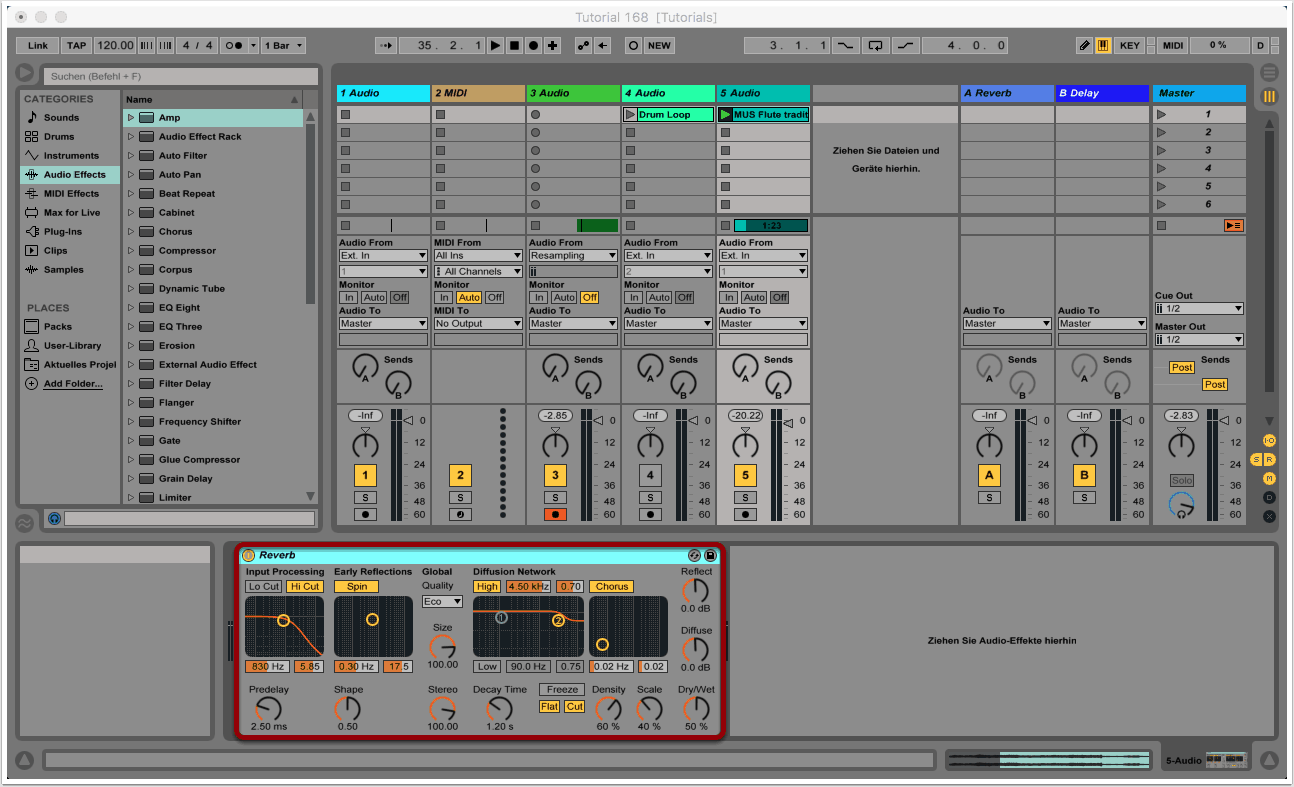Click the Reverb device activator icon

point(248,555)
